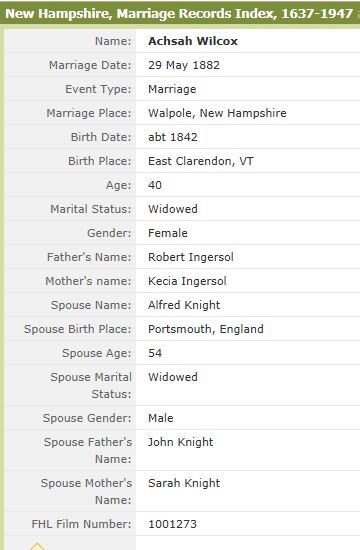The height and width of the screenshot is (550, 360).
Task: Click spouse birth place Portsmouth, England
Action: click(206, 329)
